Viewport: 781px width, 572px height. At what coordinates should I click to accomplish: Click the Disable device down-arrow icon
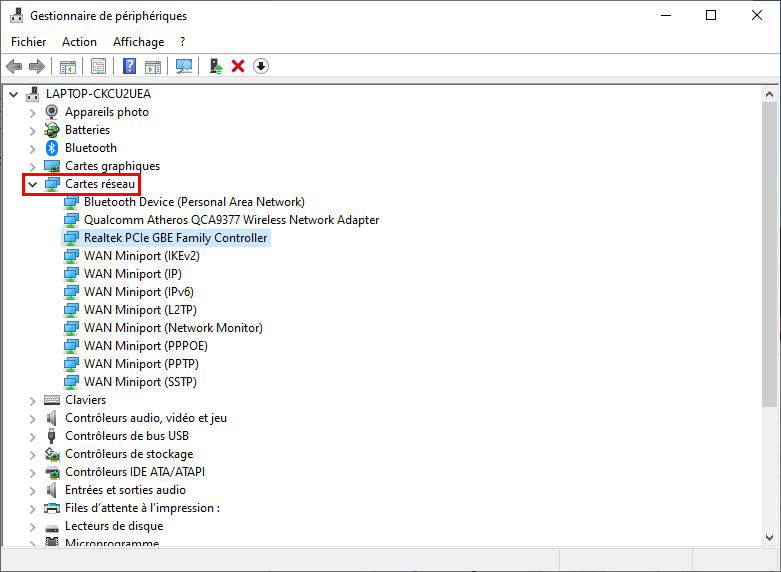point(260,66)
